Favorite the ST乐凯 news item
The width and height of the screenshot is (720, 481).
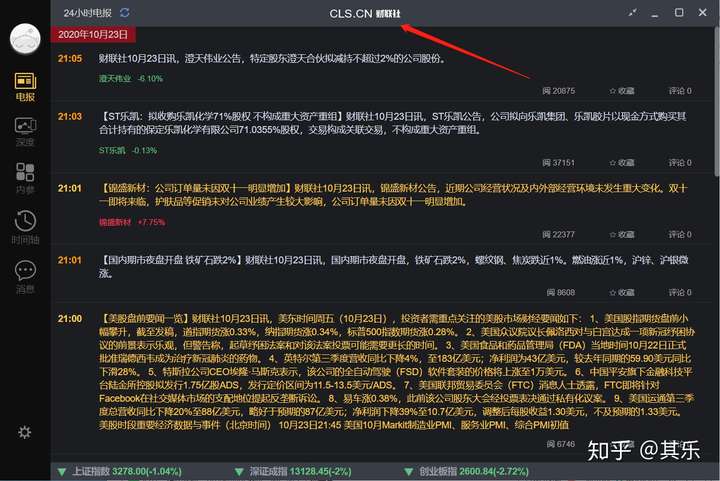[x=622, y=162]
